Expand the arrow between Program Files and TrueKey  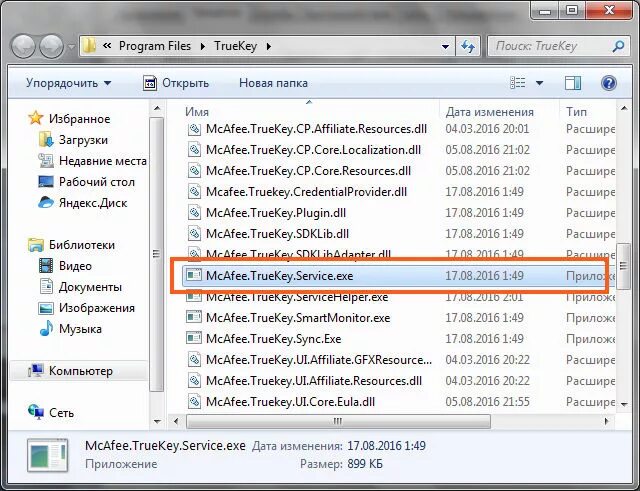tap(202, 47)
